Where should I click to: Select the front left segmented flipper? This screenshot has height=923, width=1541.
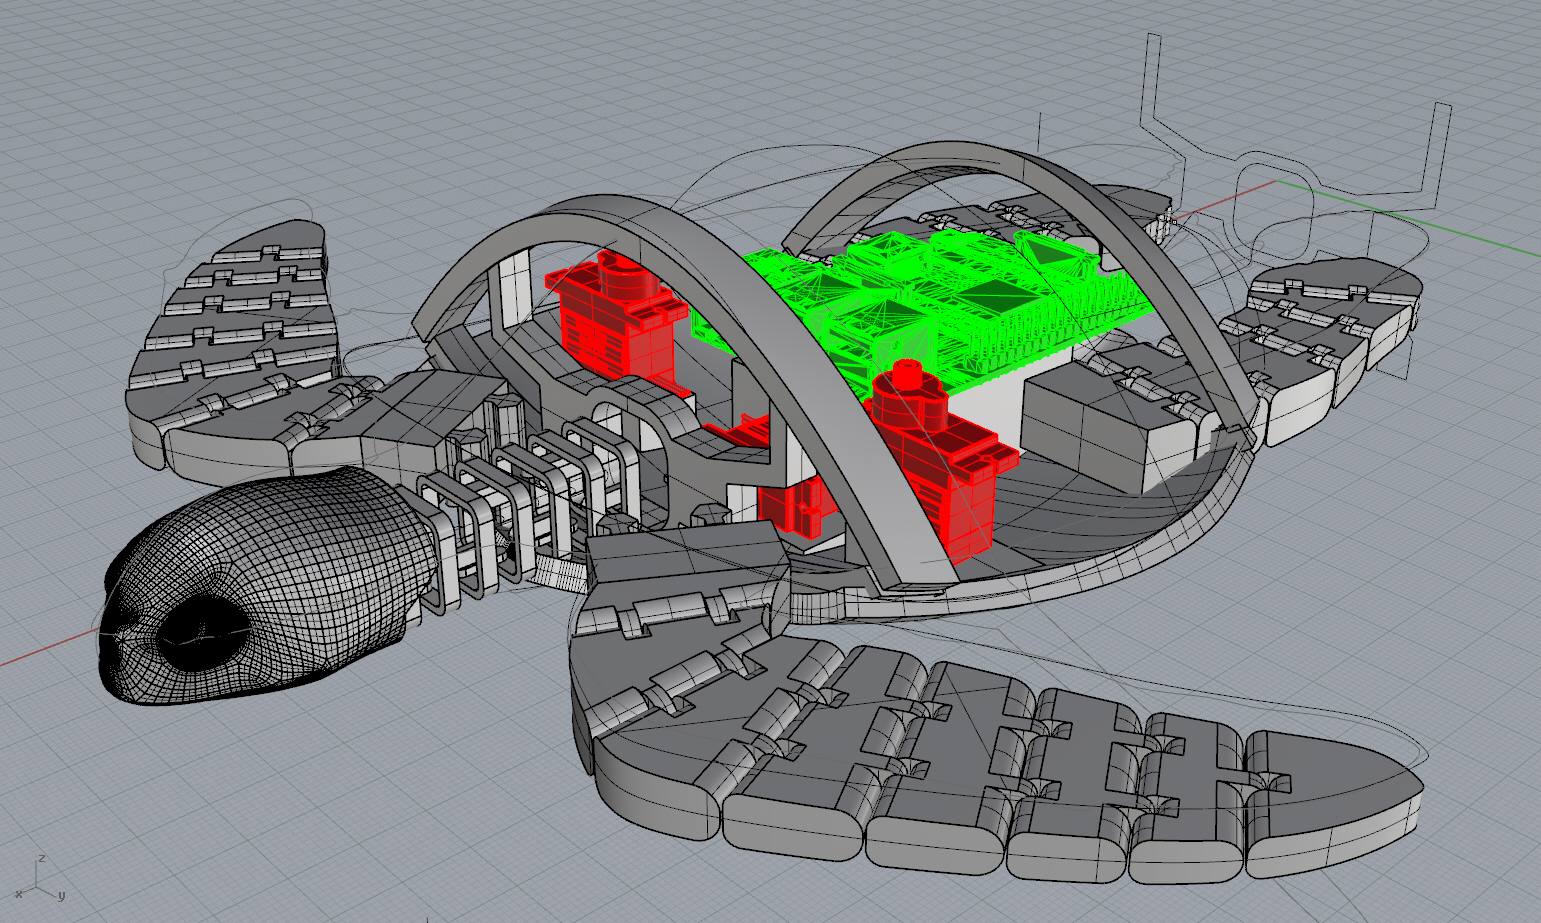[x=240, y=340]
